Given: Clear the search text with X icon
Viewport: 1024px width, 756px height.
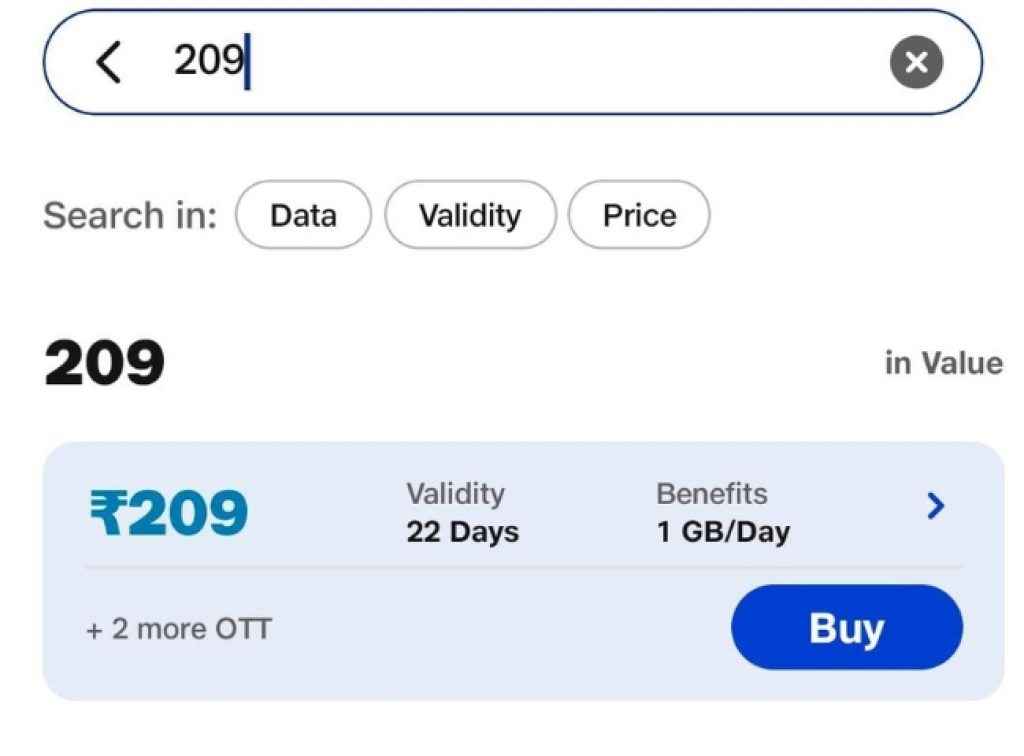Looking at the screenshot, I should (x=916, y=63).
